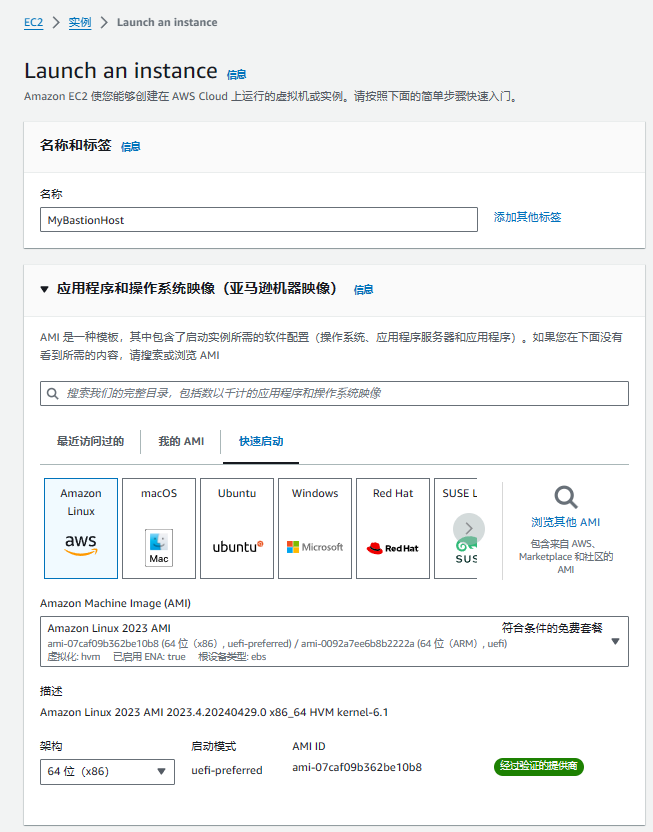Click Launch an instance in the breadcrumb
The height and width of the screenshot is (832, 653).
[x=167, y=22]
